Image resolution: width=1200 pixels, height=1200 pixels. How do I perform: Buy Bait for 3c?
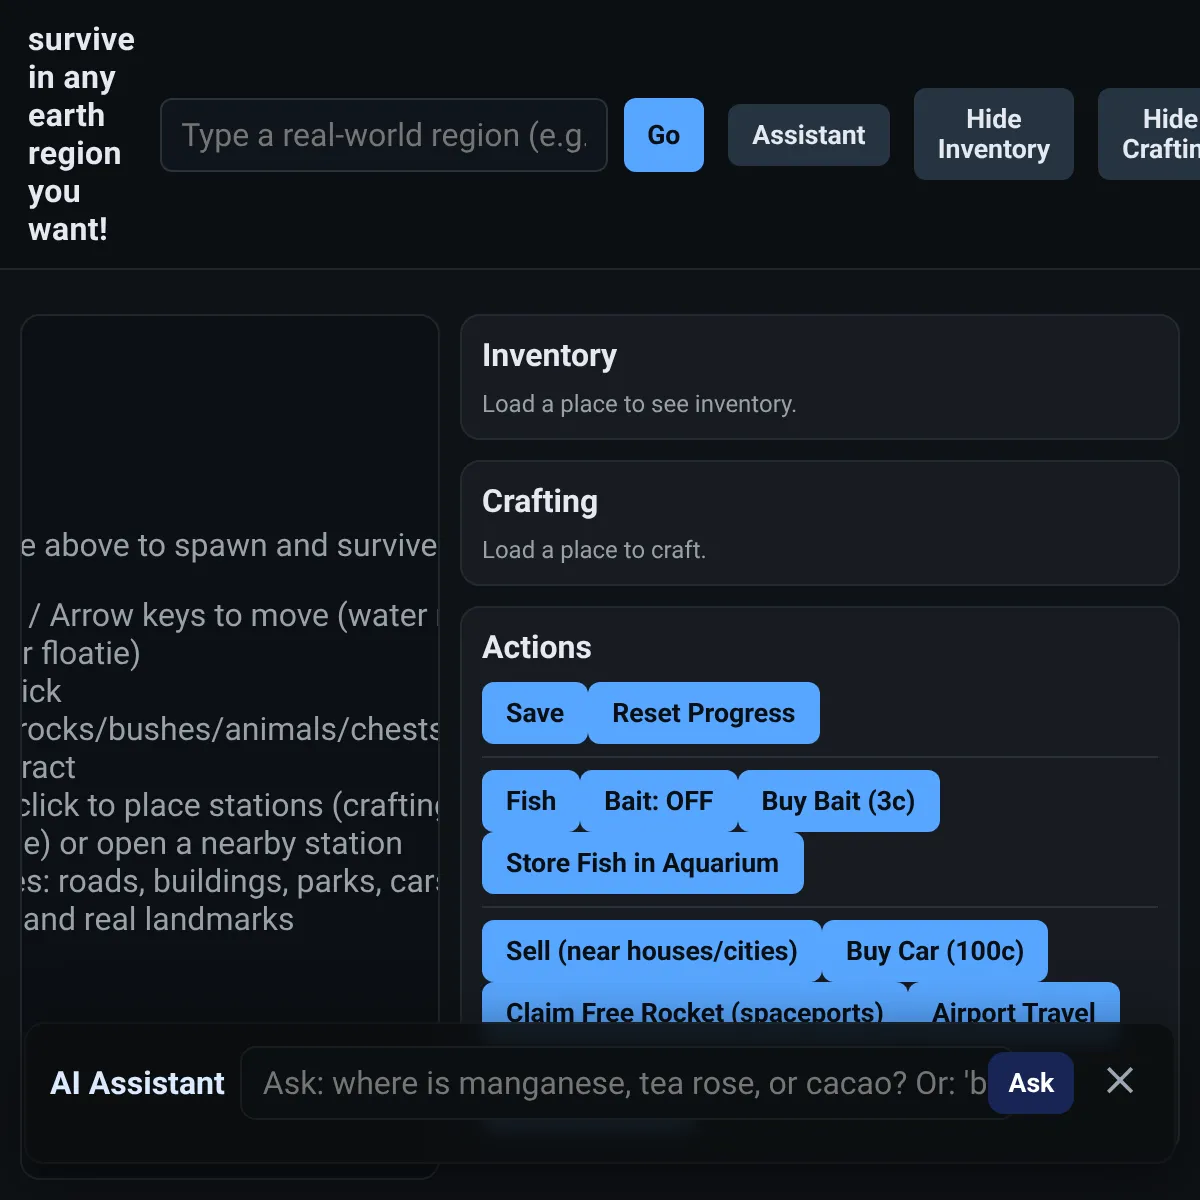click(x=838, y=801)
